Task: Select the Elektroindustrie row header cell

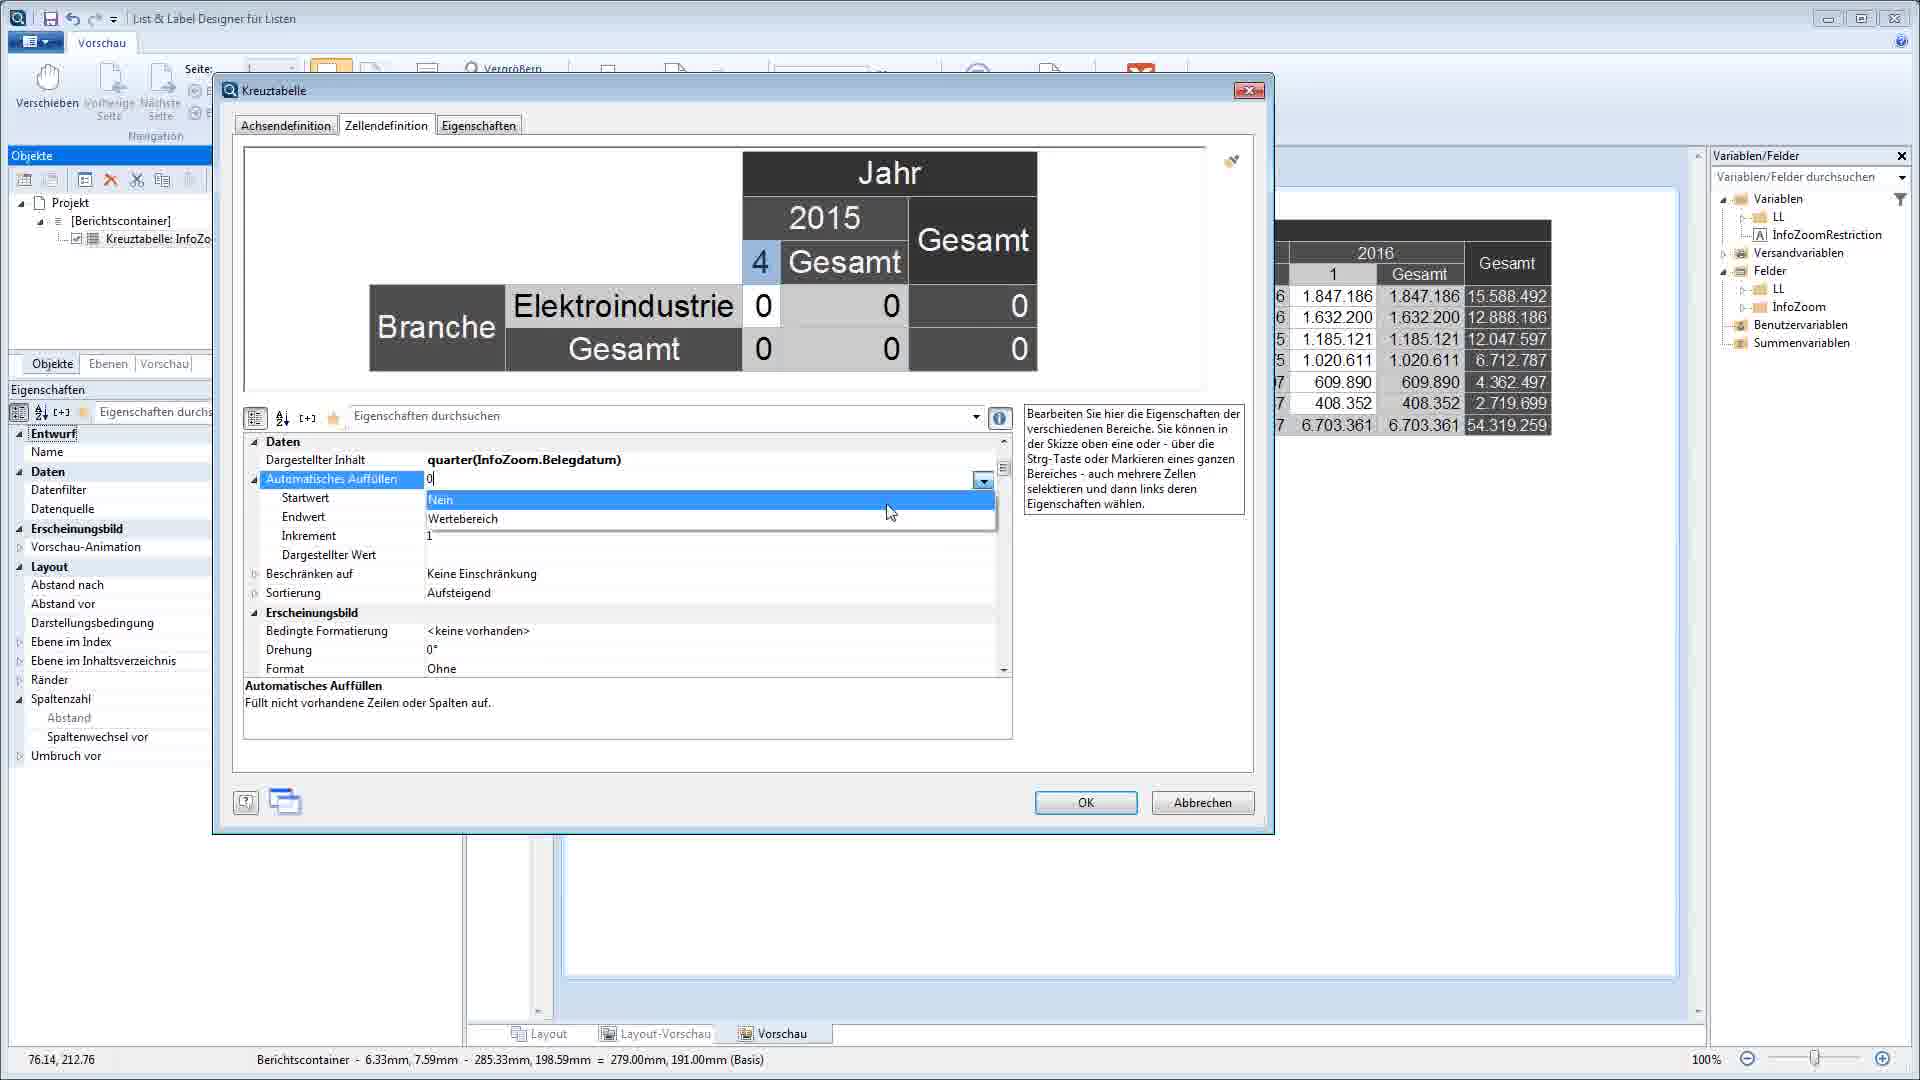Action: point(623,306)
